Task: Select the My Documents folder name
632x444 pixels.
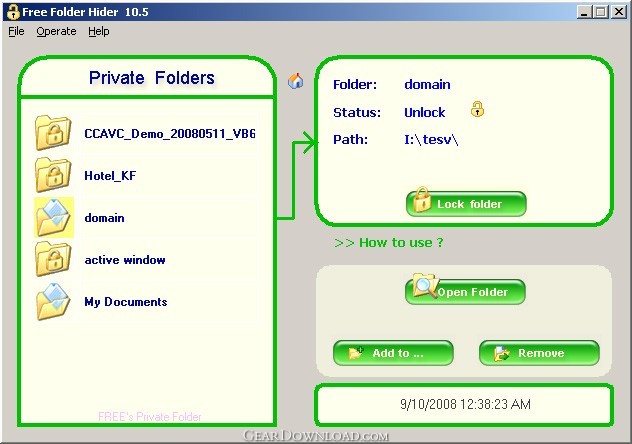Action: click(125, 302)
